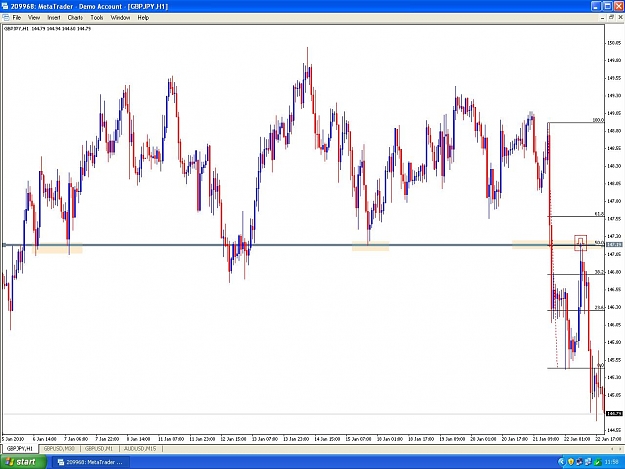
Task: Click the yellow shield tray icon
Action: (x=571, y=462)
